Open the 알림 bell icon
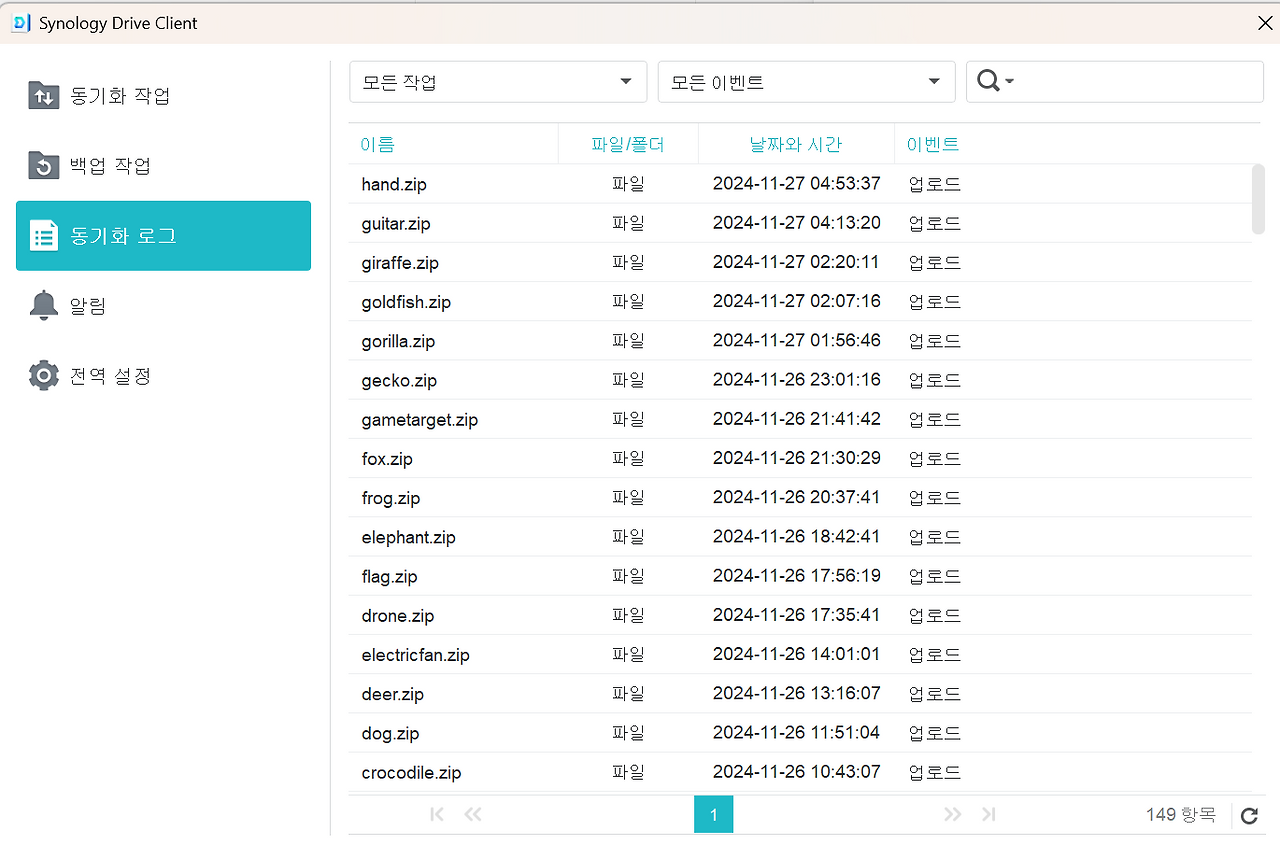This screenshot has height=845, width=1280. [44, 306]
